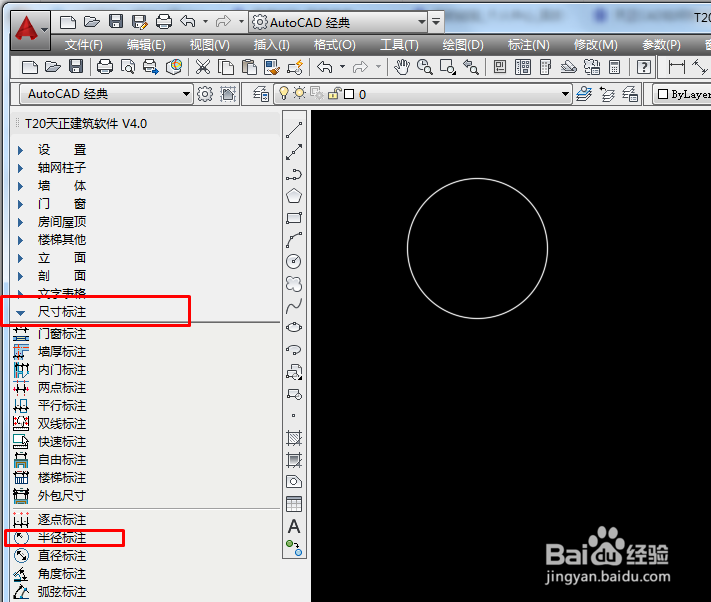
Task: Select the Ellipse draw tool
Action: click(x=294, y=327)
